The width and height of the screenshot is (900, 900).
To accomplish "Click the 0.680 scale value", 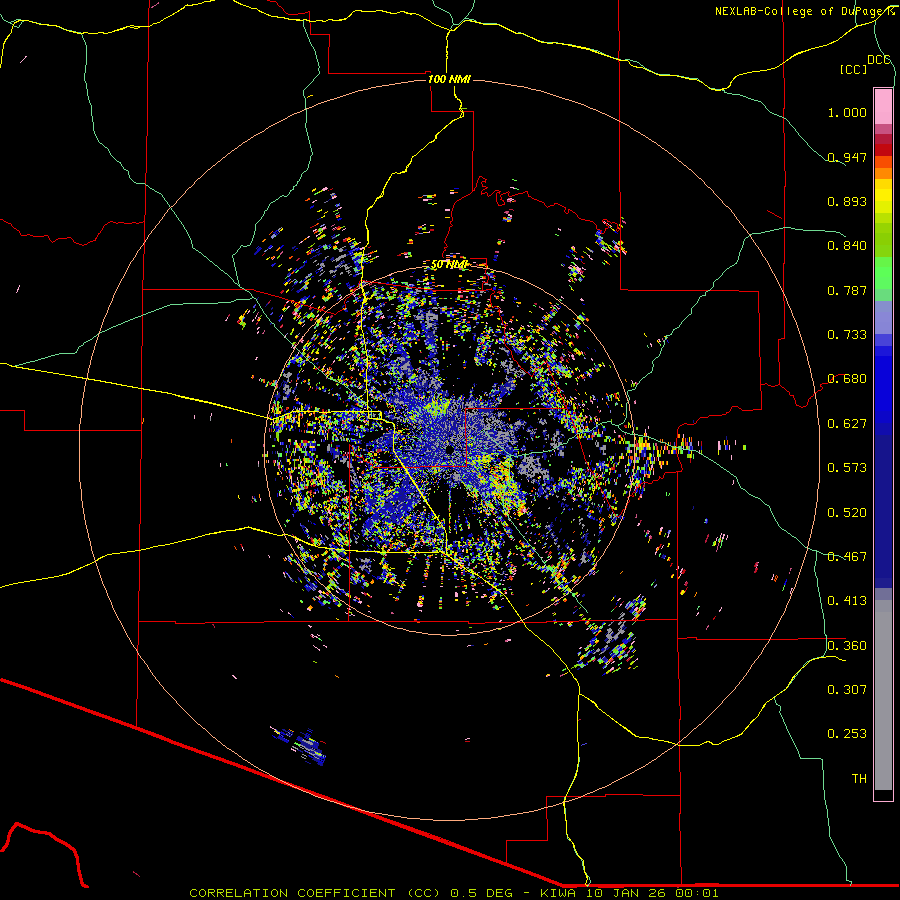I will (x=847, y=379).
